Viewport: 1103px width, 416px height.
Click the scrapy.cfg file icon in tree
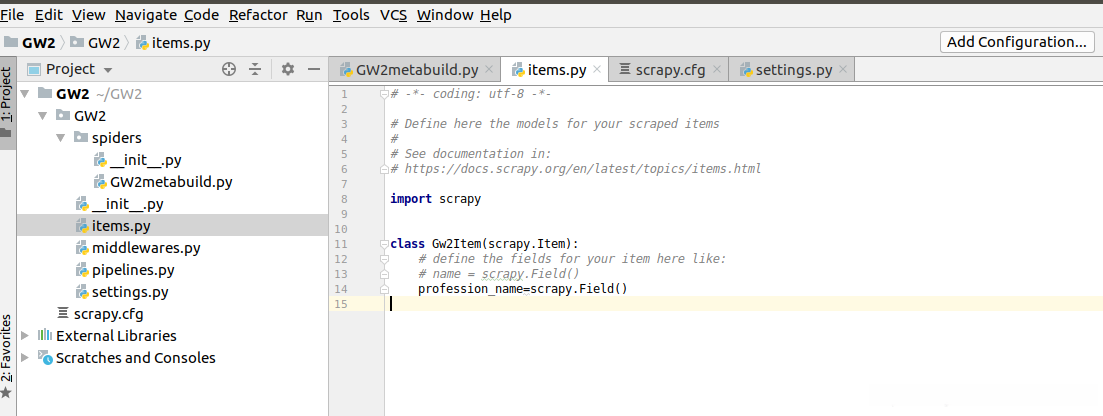pos(63,313)
